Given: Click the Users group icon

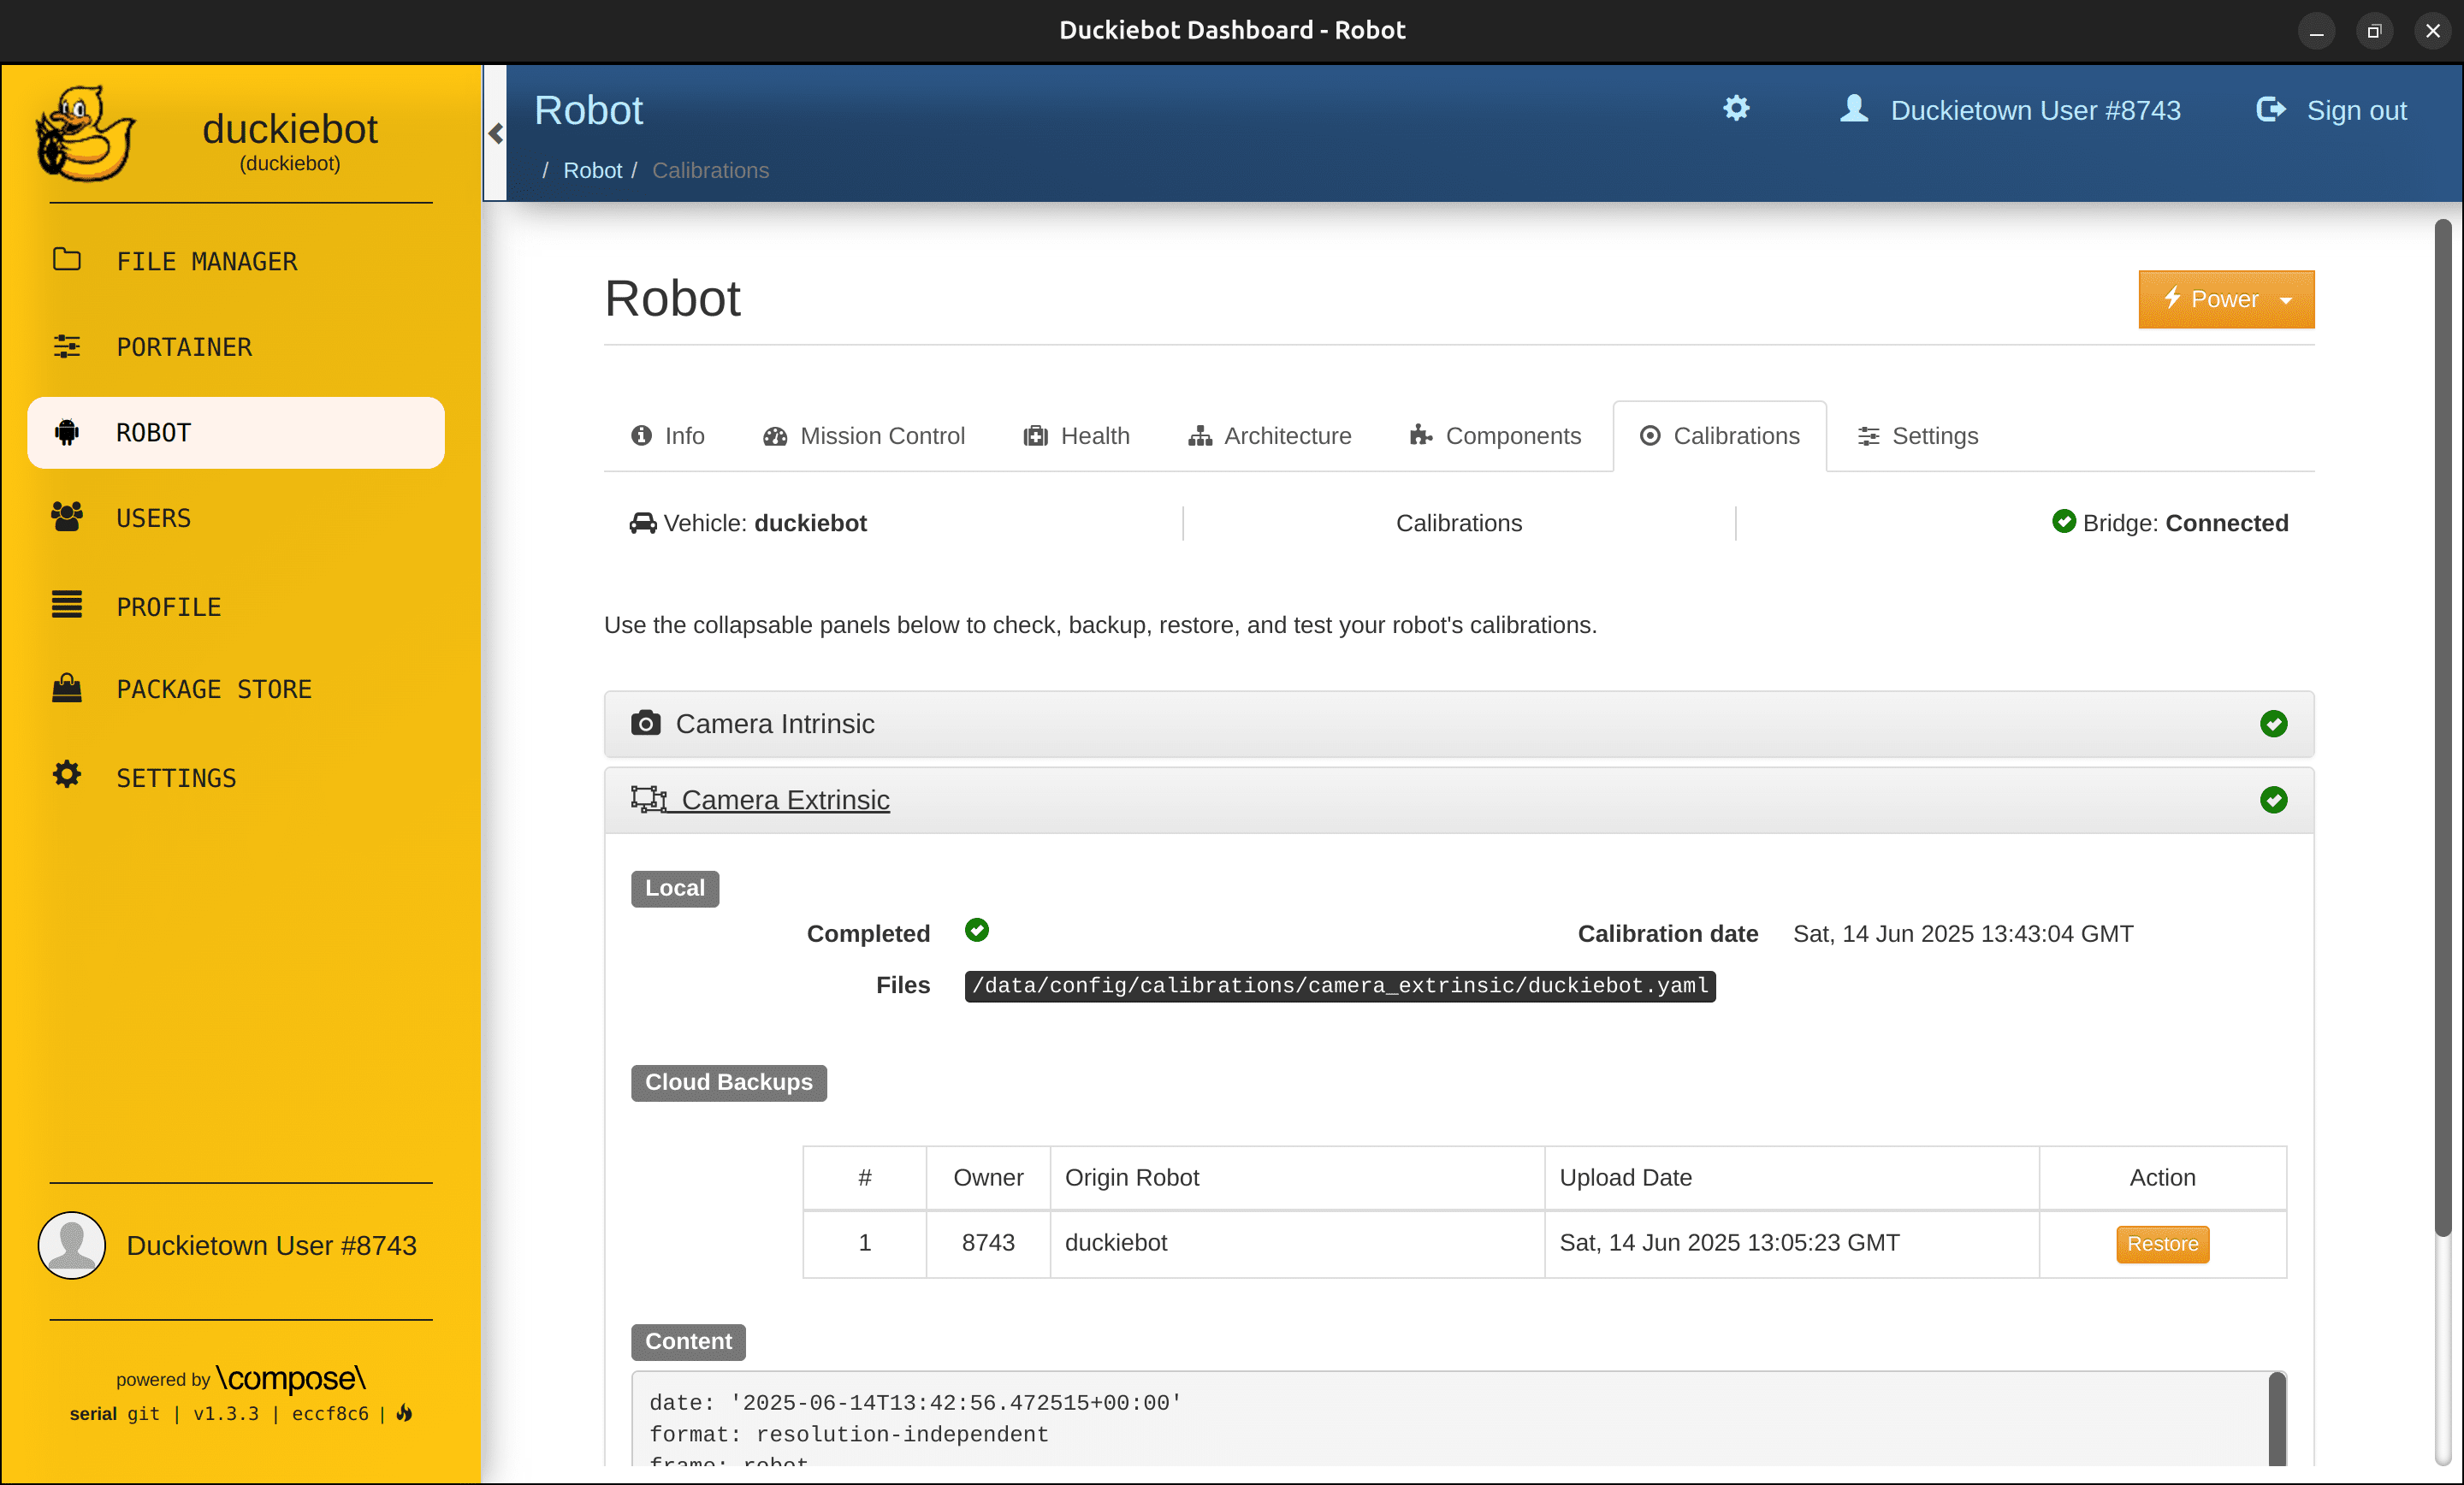Looking at the screenshot, I should click(x=67, y=517).
